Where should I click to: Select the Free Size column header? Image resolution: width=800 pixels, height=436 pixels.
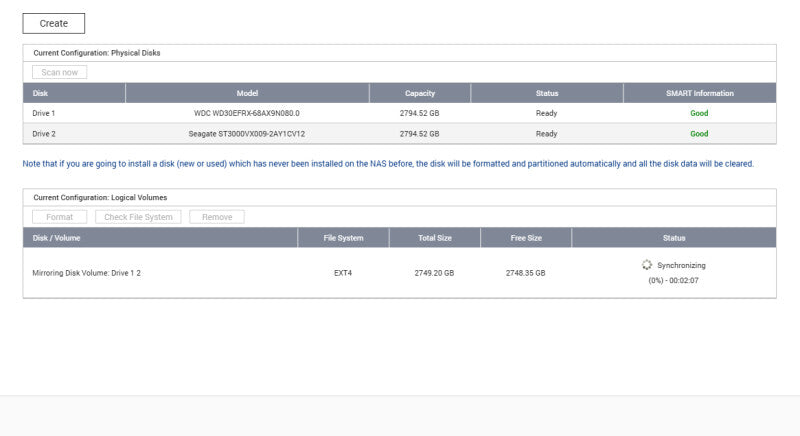coord(526,238)
